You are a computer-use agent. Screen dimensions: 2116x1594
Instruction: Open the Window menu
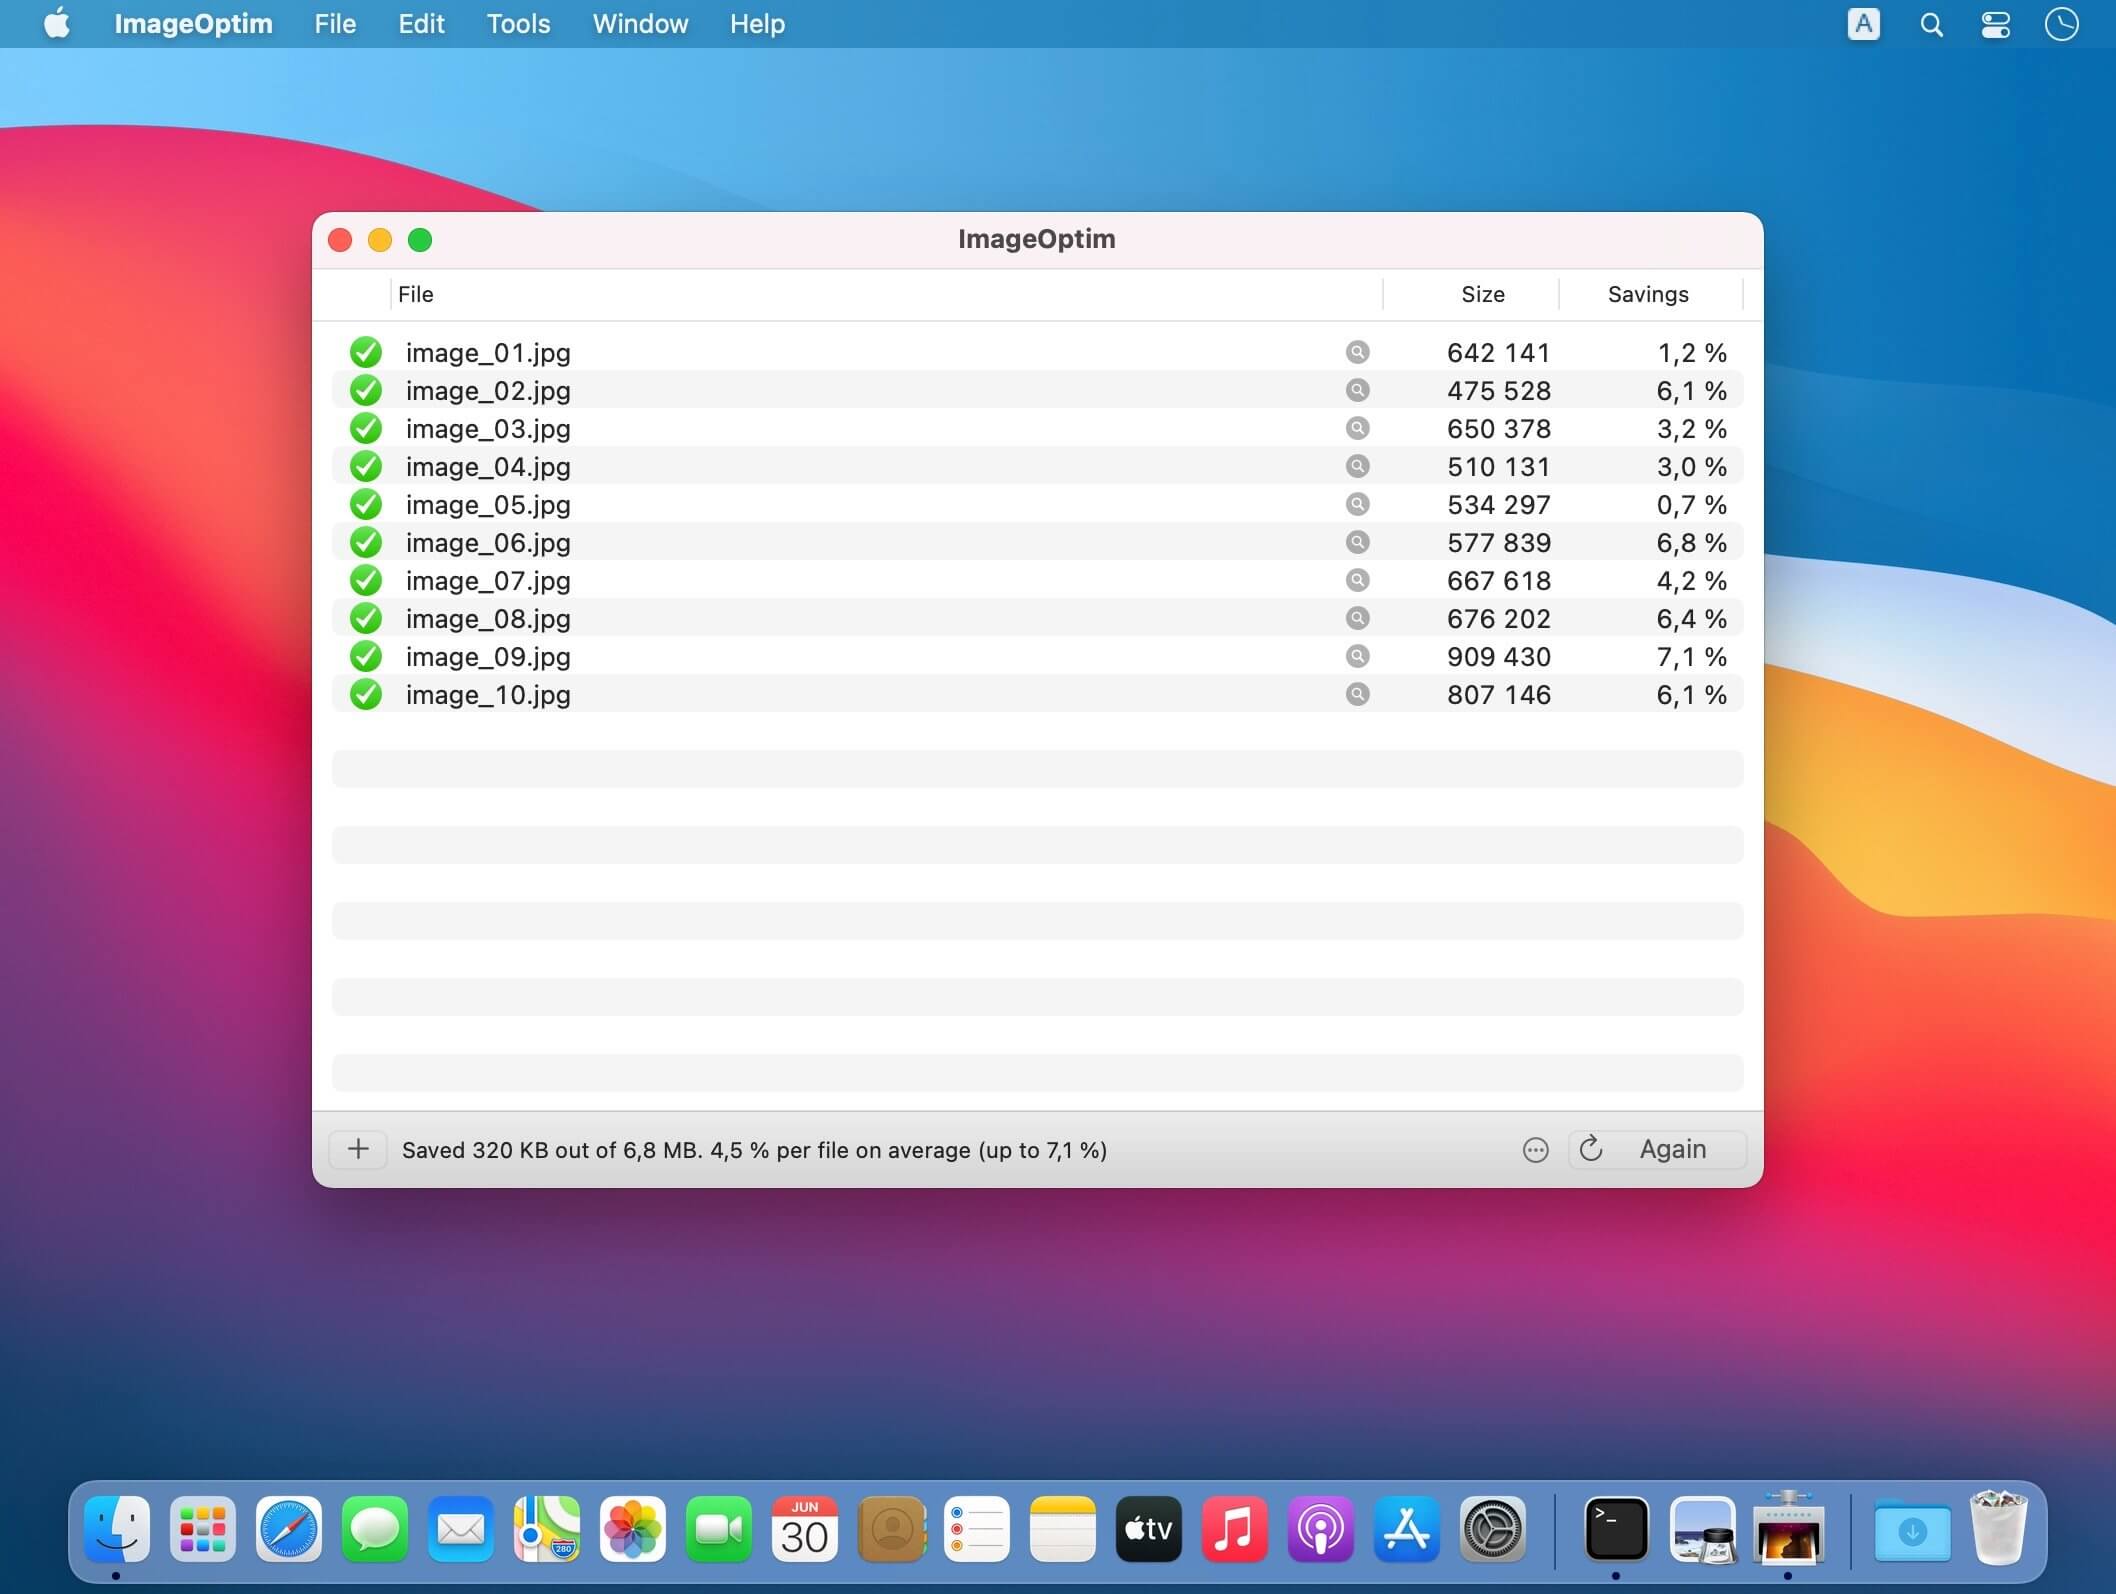[640, 24]
